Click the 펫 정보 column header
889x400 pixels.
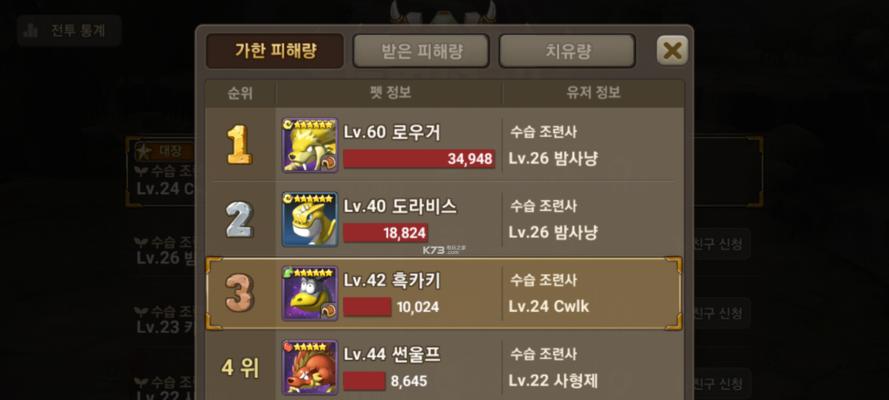tap(390, 93)
